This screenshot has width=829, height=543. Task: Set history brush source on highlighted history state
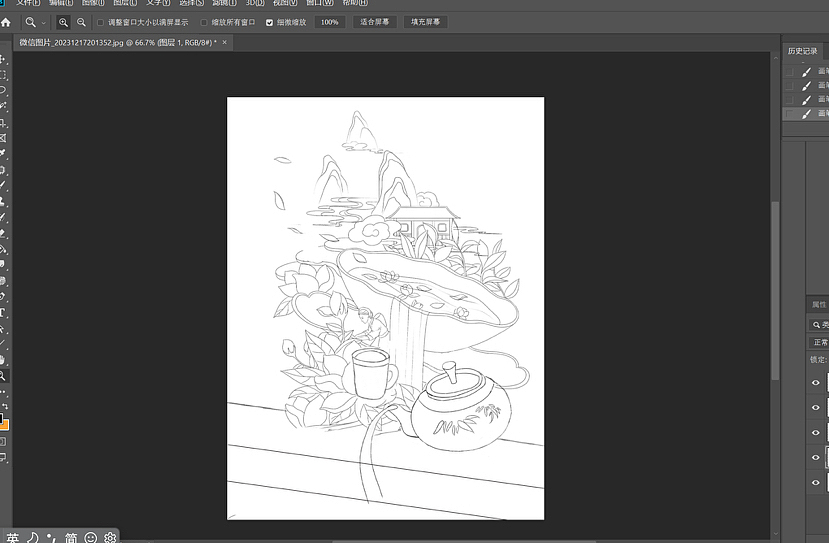pyautogui.click(x=790, y=114)
